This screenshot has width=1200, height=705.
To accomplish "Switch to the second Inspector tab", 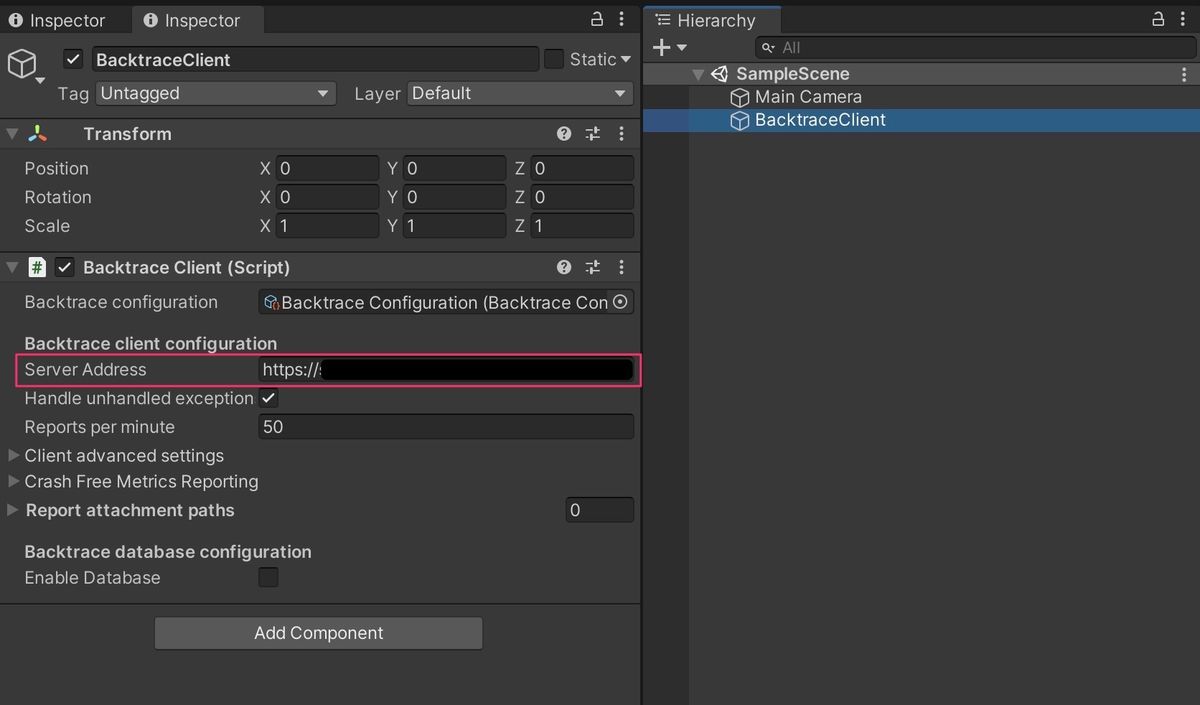I will coord(196,19).
